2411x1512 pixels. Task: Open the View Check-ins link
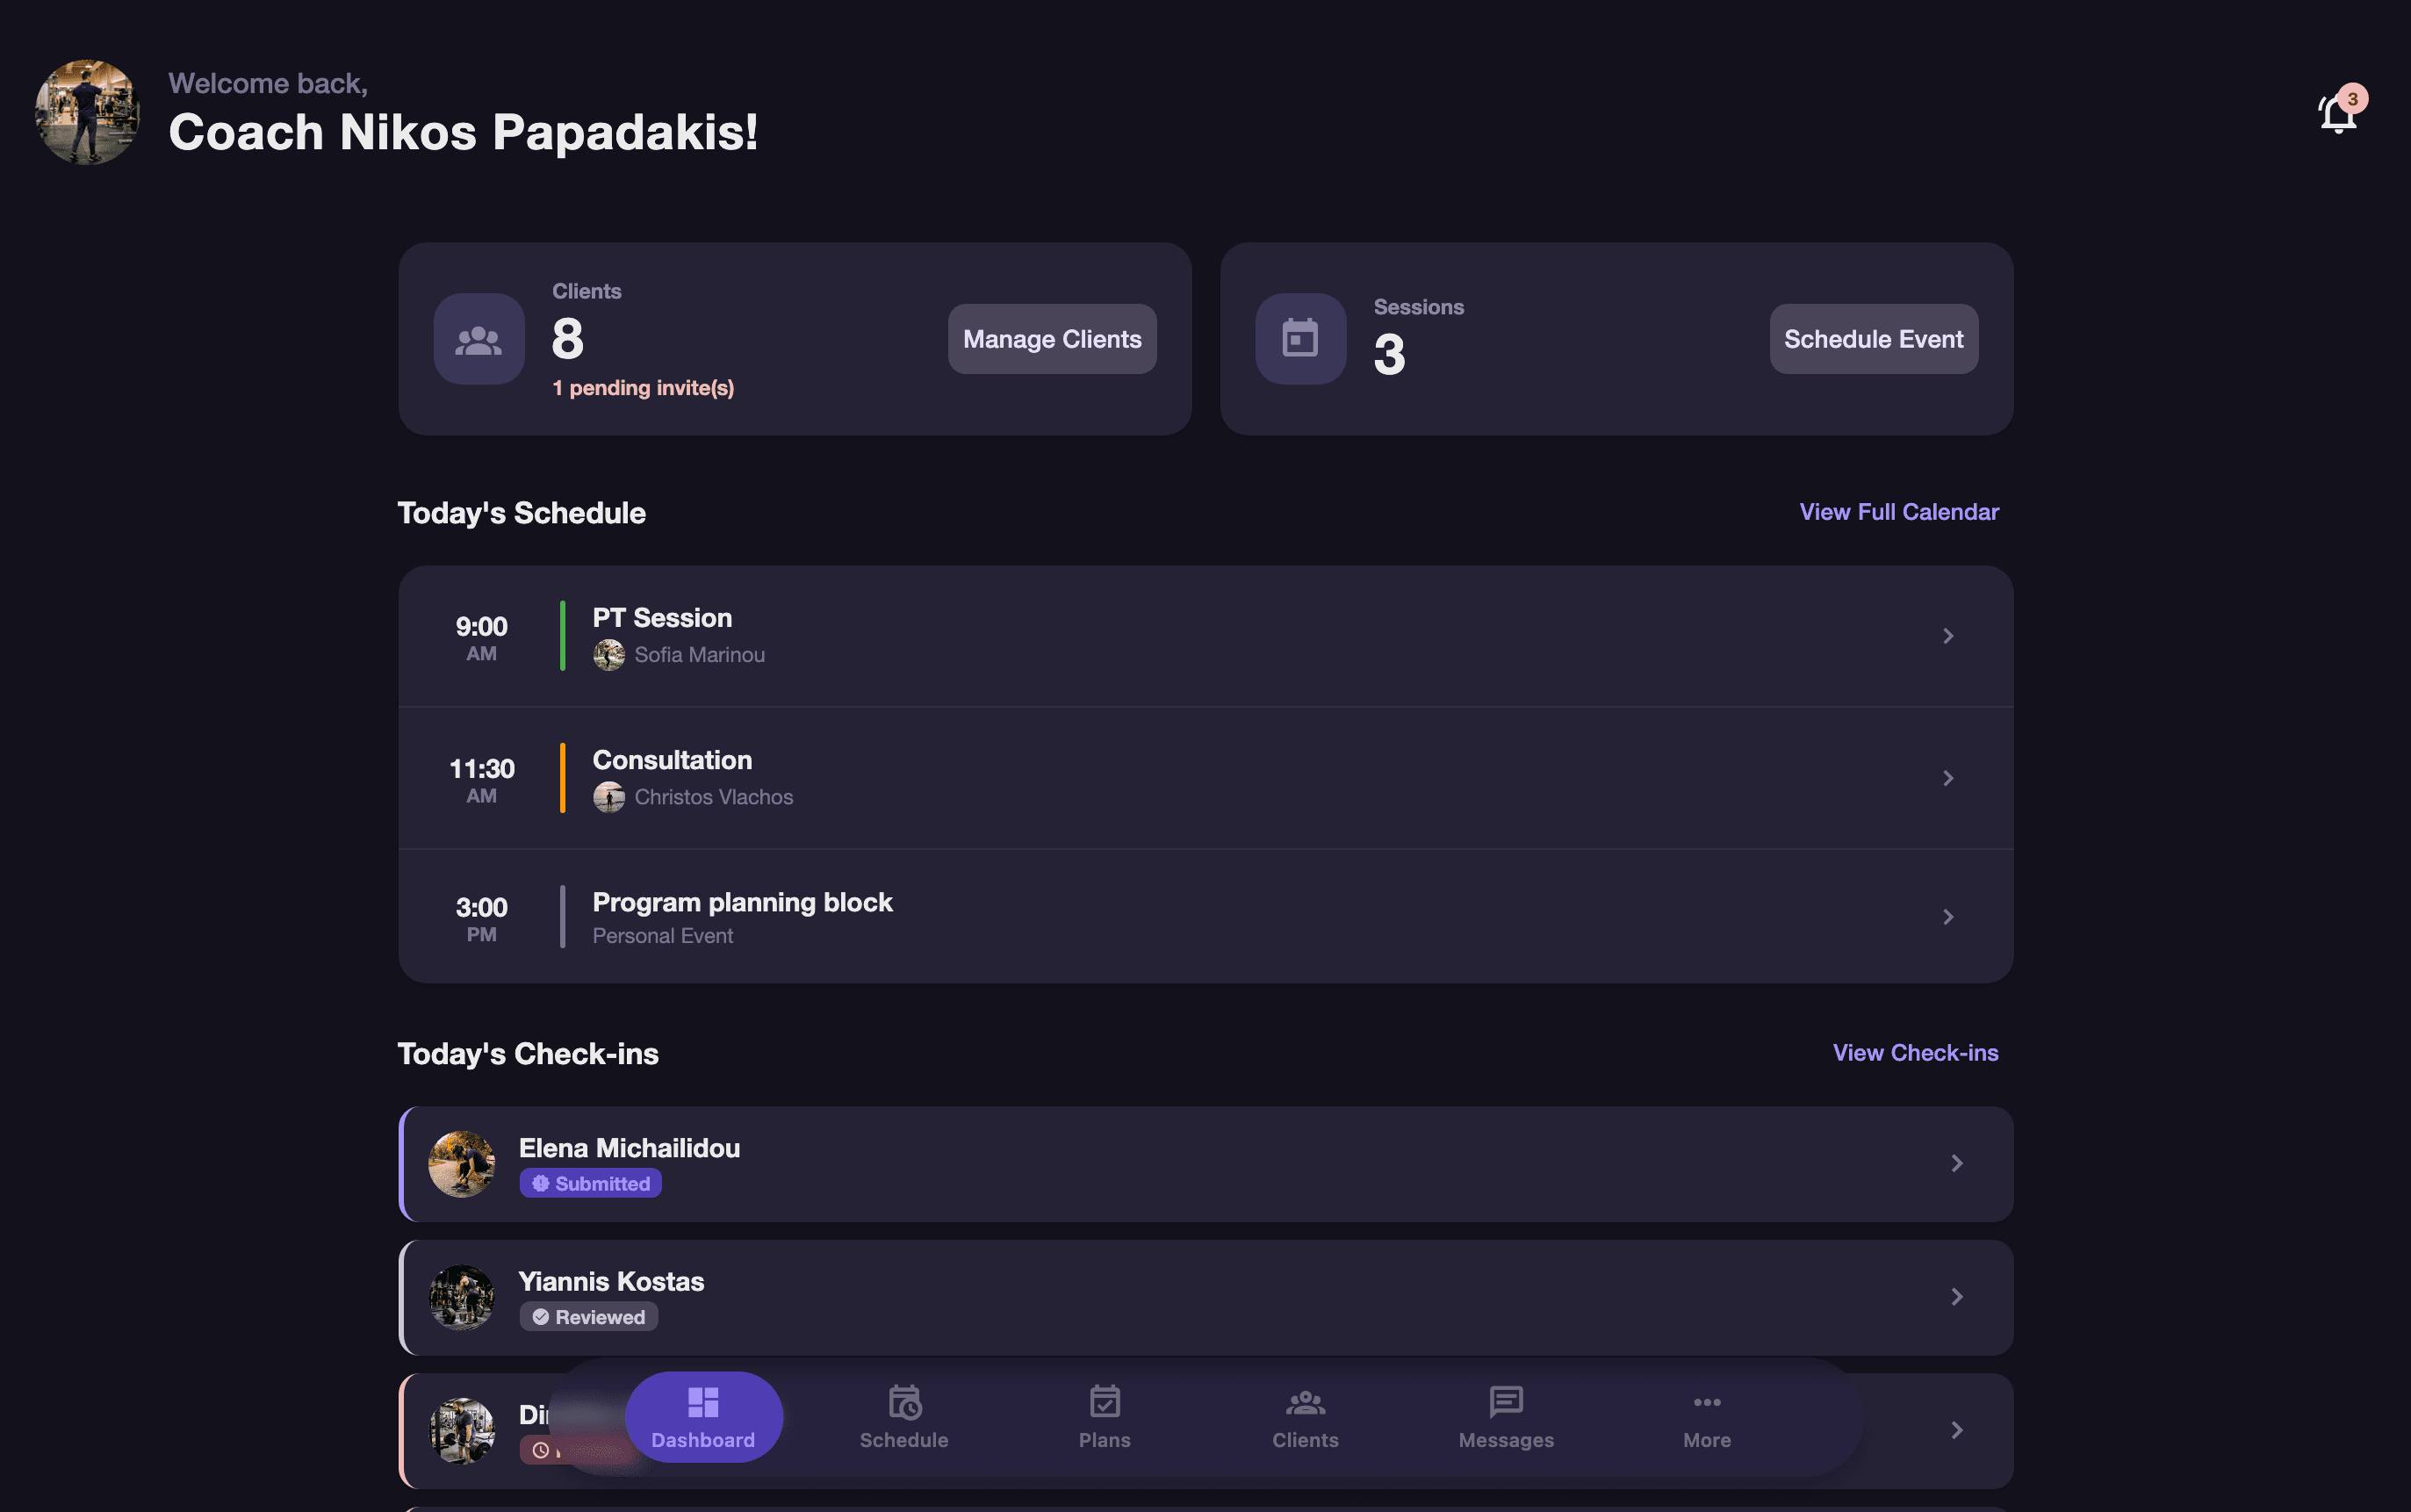click(1915, 1053)
